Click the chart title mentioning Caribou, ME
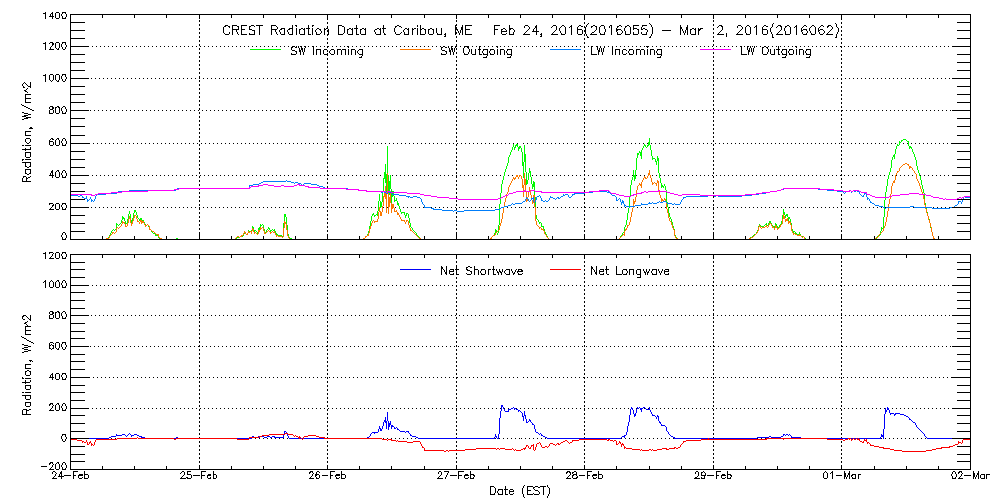1000x500 pixels. [x=530, y=31]
